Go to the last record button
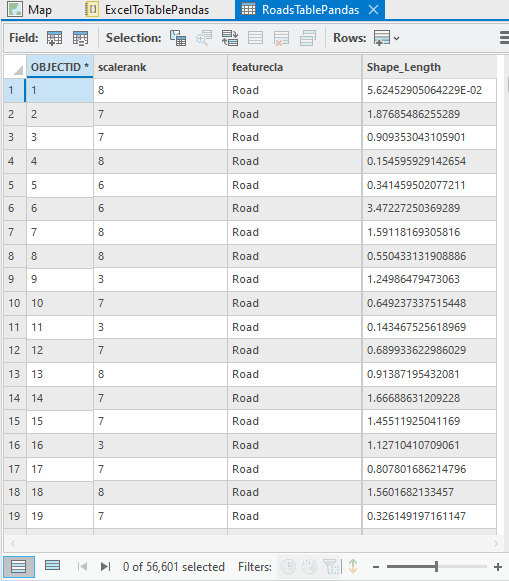The height and width of the screenshot is (581, 509). pos(106,567)
